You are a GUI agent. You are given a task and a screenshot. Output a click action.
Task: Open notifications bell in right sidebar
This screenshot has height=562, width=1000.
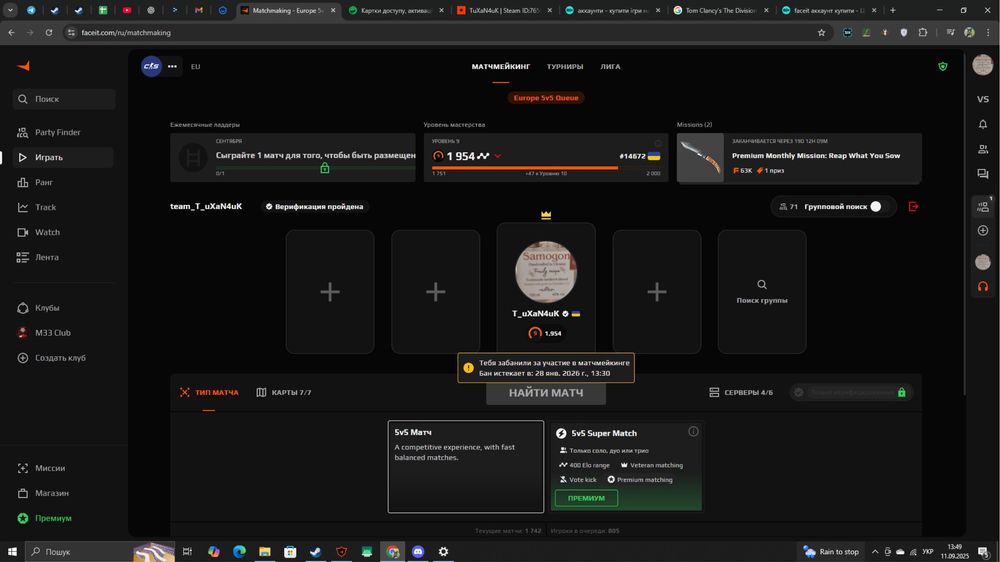pos(983,124)
